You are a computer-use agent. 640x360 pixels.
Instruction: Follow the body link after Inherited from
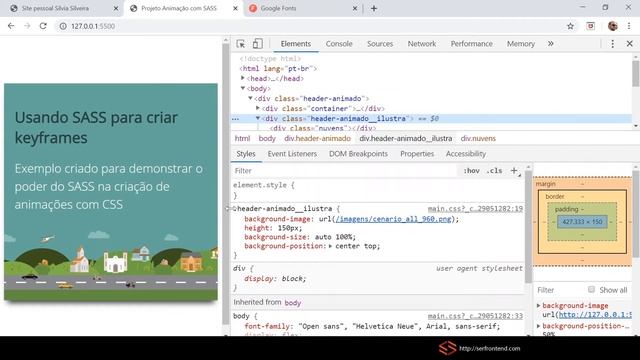coord(293,303)
